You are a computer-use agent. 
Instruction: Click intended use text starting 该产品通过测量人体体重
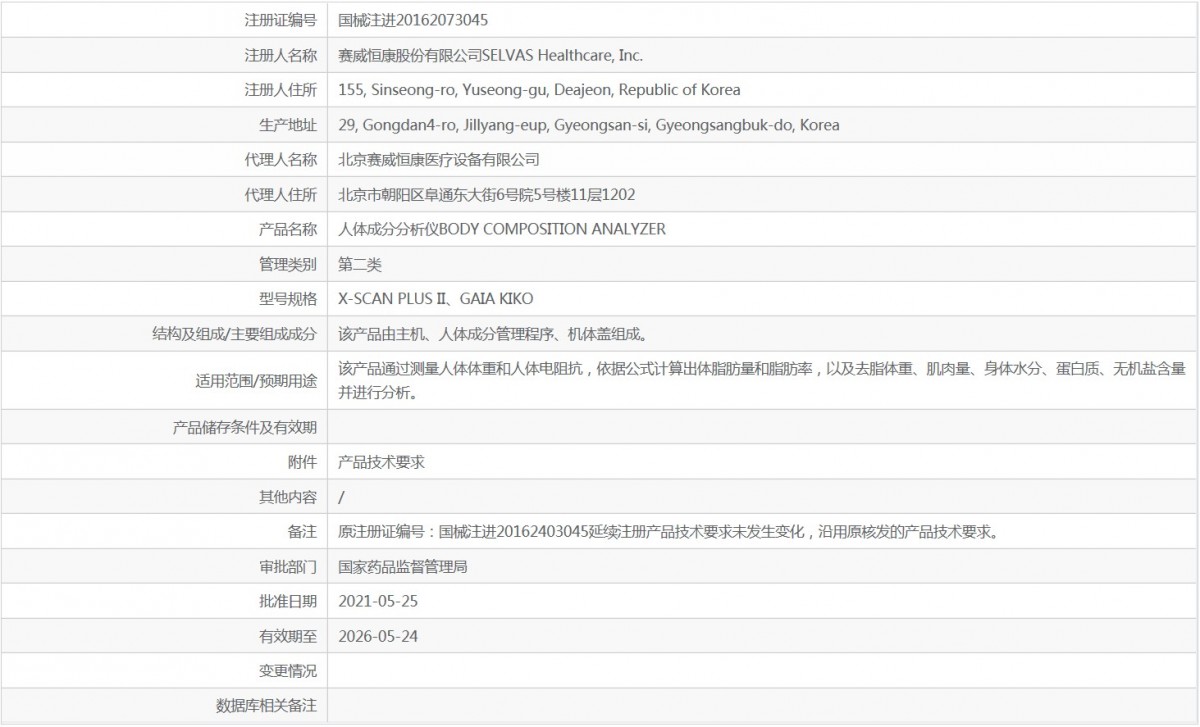click(x=763, y=381)
